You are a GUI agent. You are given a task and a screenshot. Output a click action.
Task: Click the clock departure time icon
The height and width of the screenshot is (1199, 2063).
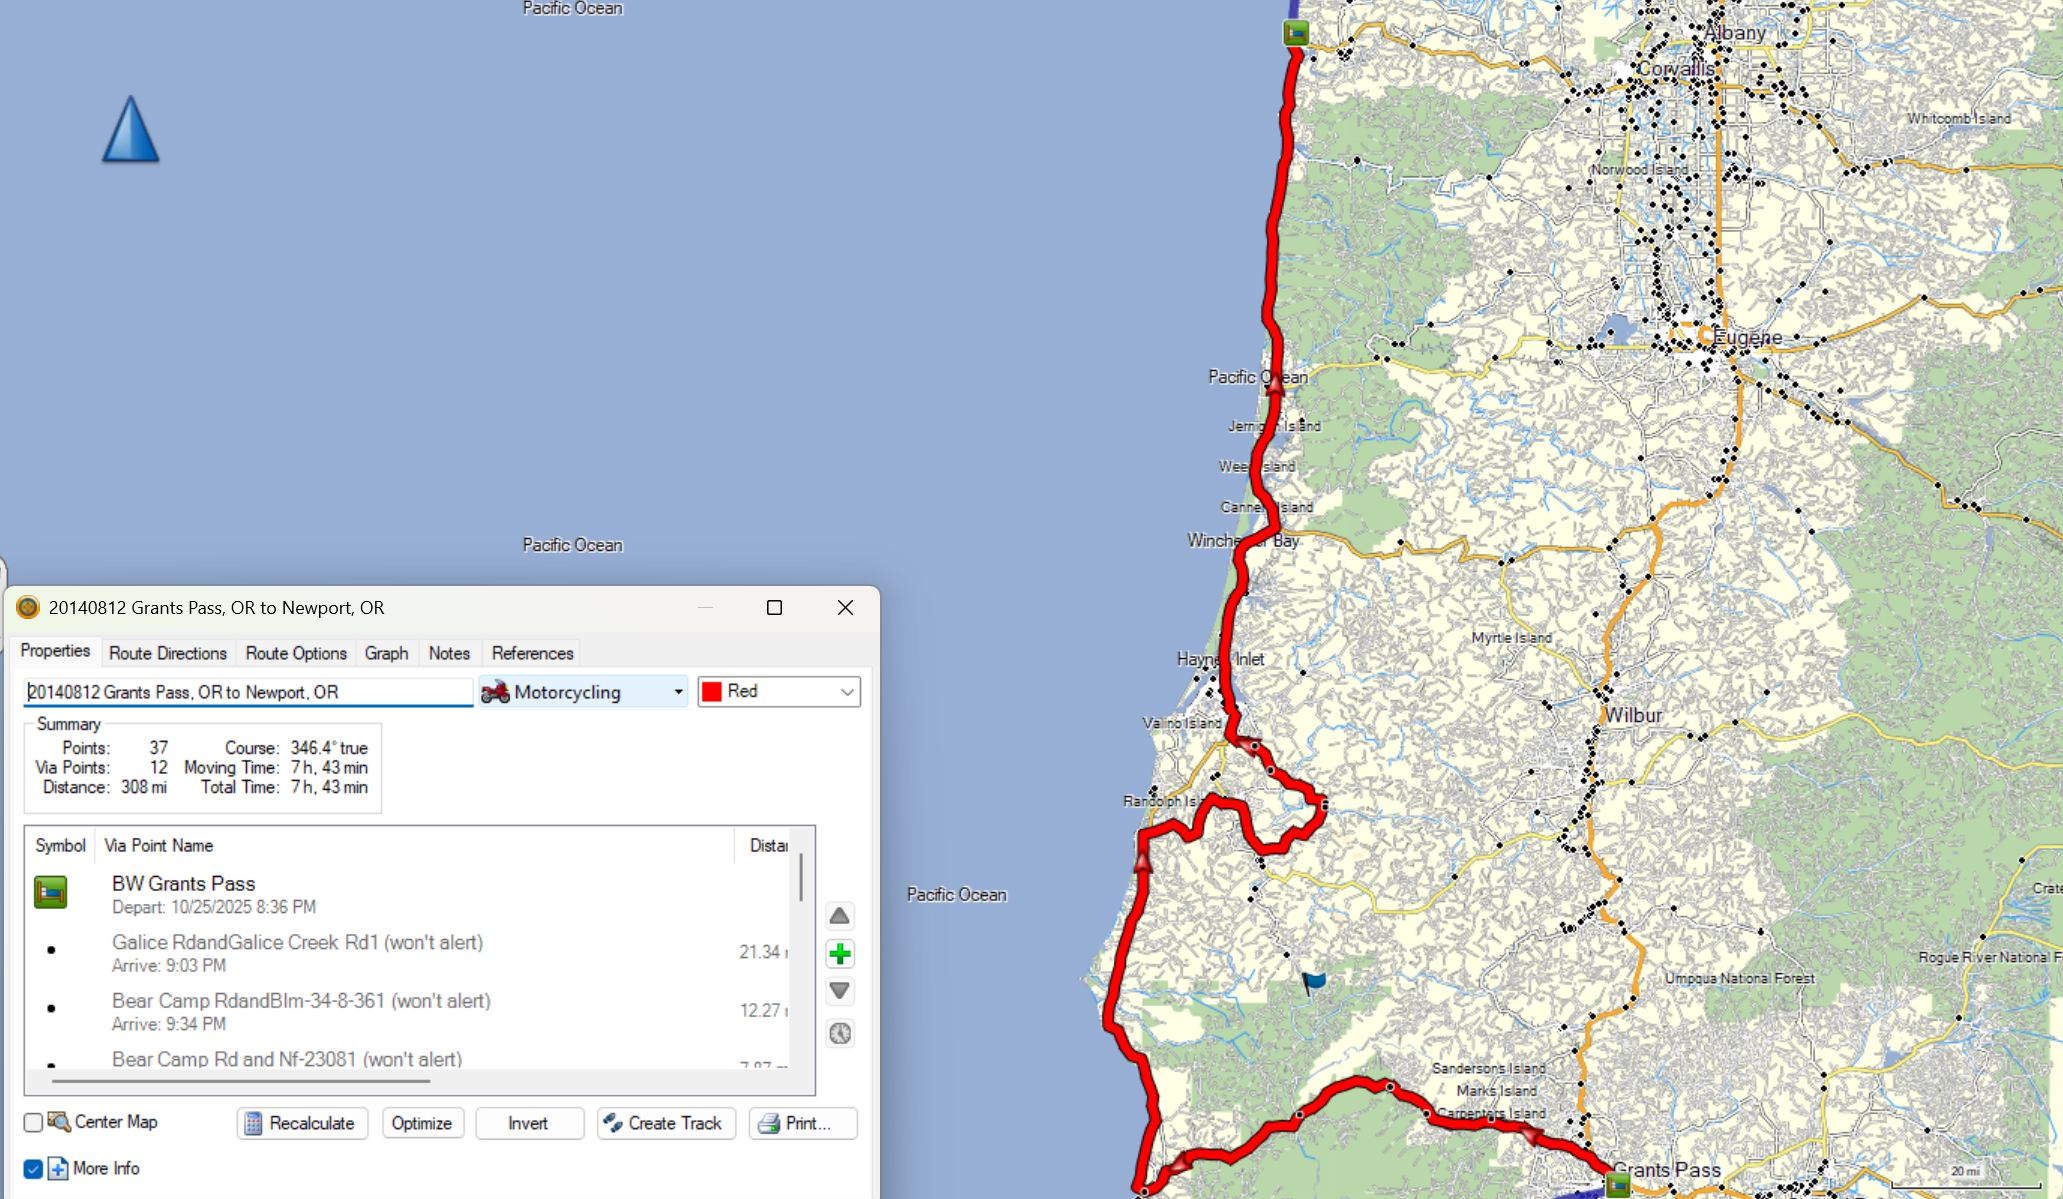point(840,1033)
